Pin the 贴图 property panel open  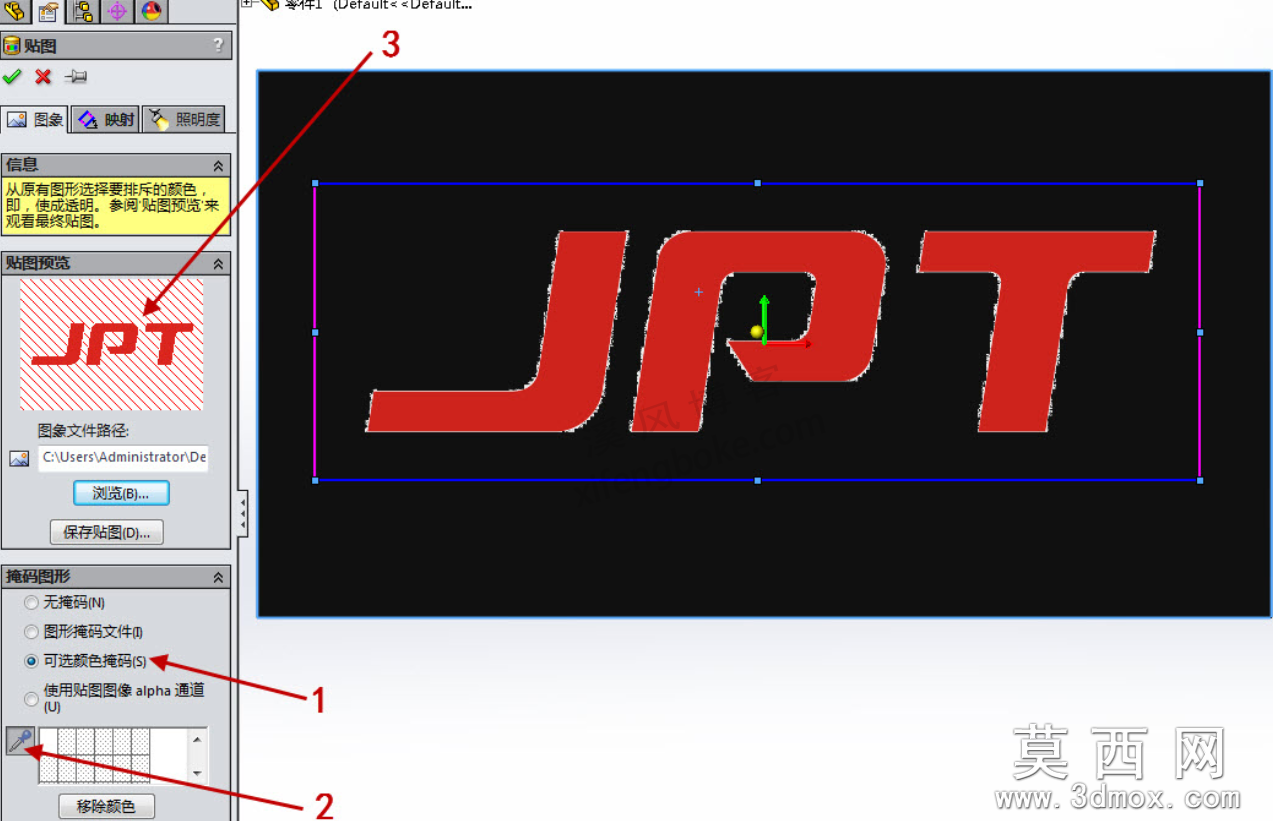click(x=76, y=77)
